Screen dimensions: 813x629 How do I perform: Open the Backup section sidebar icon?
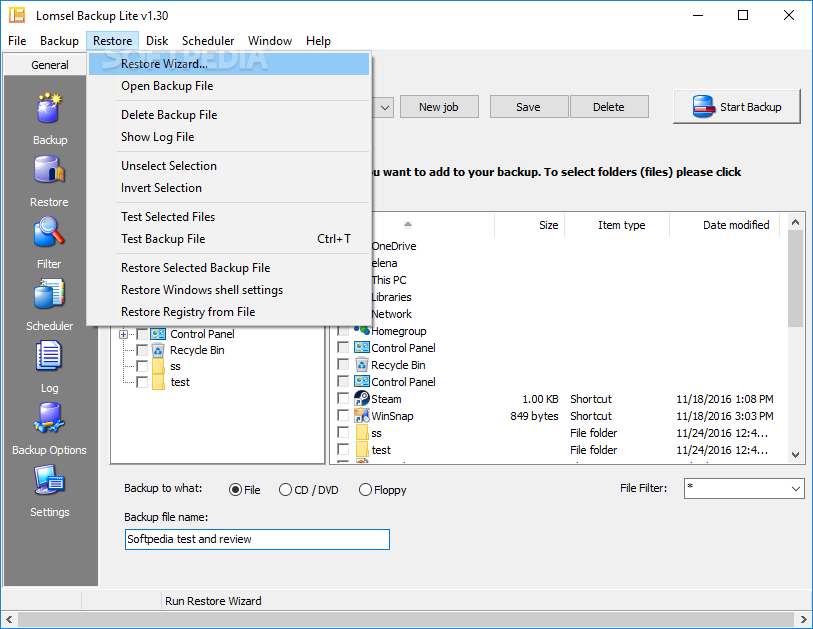coord(49,108)
